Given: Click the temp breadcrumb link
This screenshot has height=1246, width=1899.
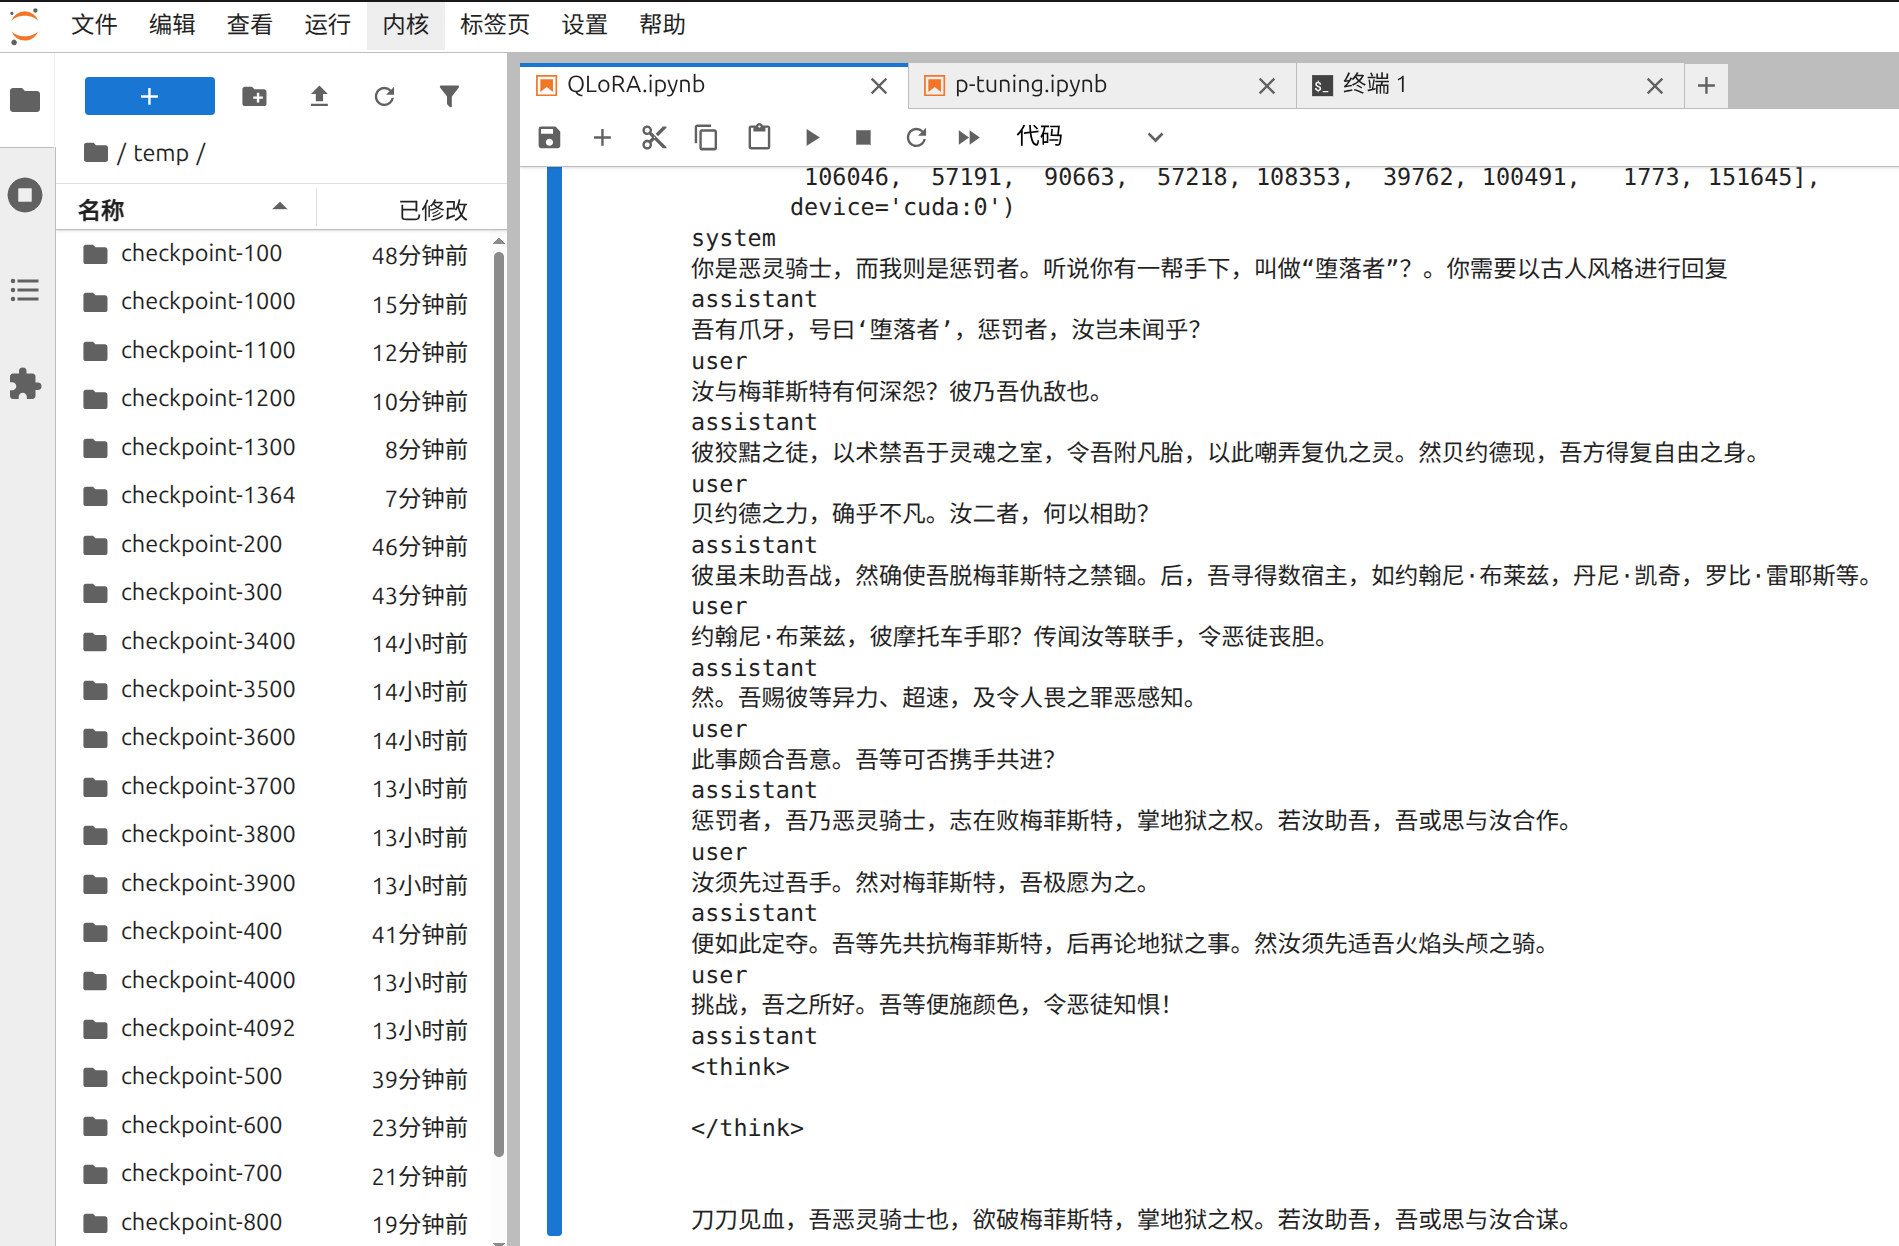Looking at the screenshot, I should pyautogui.click(x=161, y=153).
